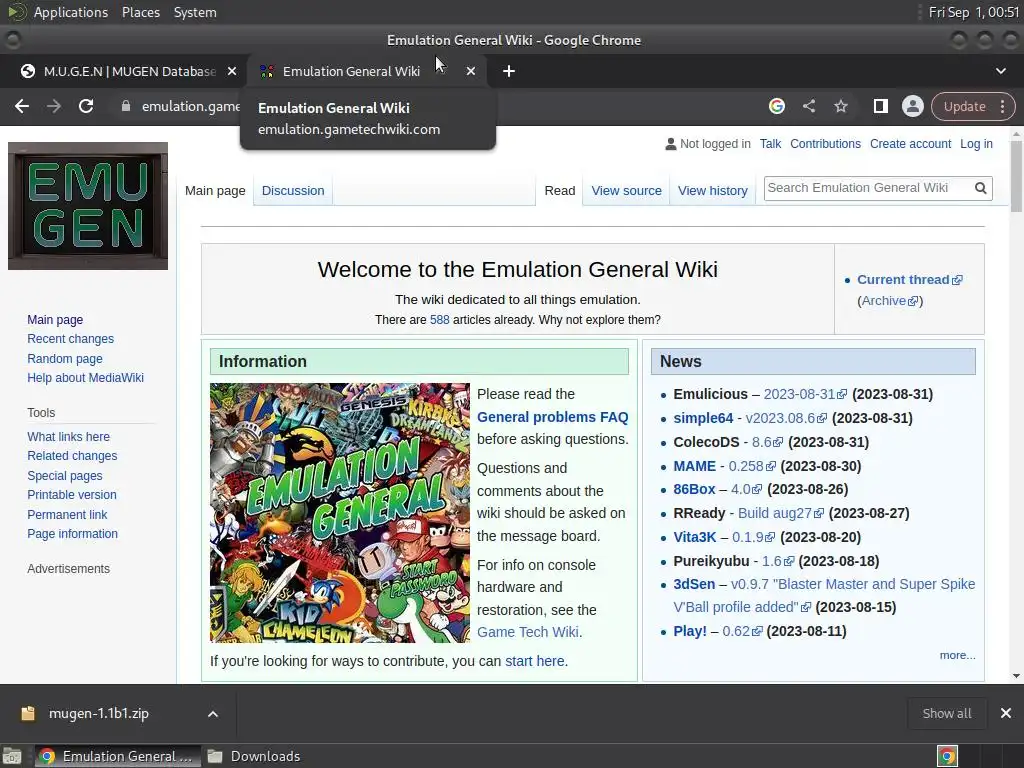This screenshot has width=1024, height=768.
Task: Click the EMU GEN wiki logo
Action: [x=88, y=206]
